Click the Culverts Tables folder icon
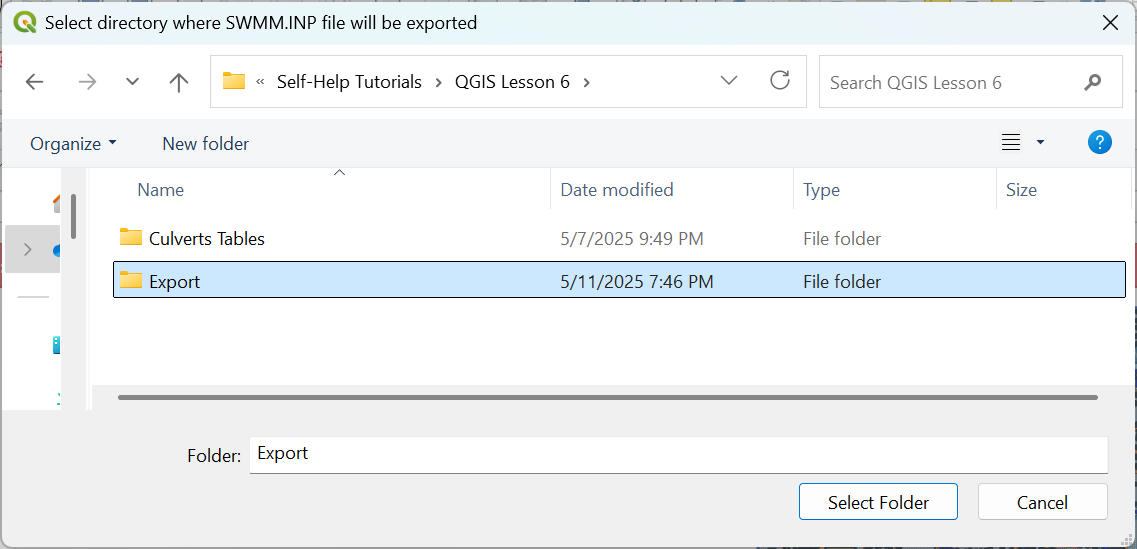The image size is (1137, 549). click(x=131, y=238)
